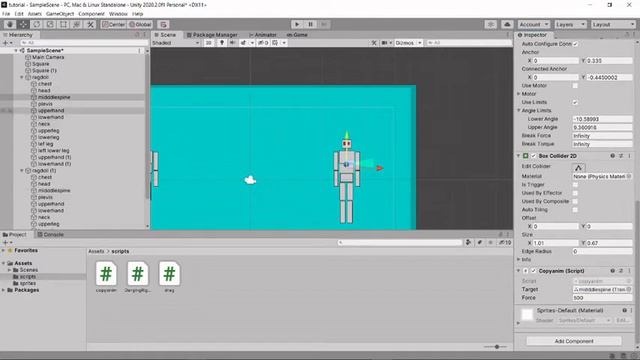Select the Scale tool

click(50, 24)
